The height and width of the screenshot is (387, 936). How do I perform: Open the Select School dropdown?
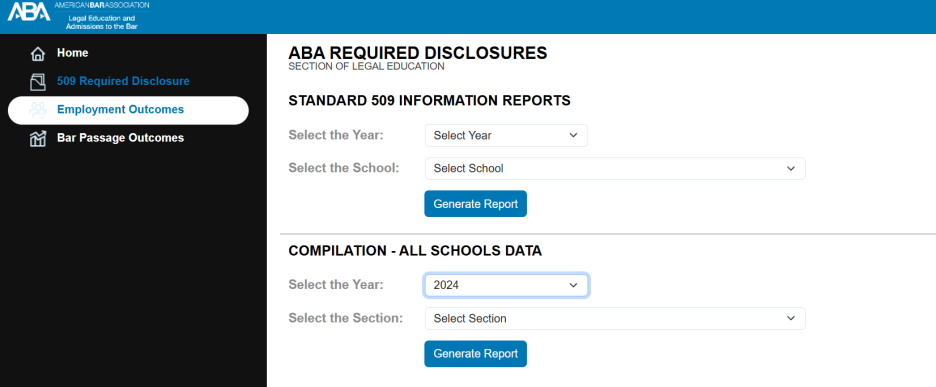(x=615, y=168)
